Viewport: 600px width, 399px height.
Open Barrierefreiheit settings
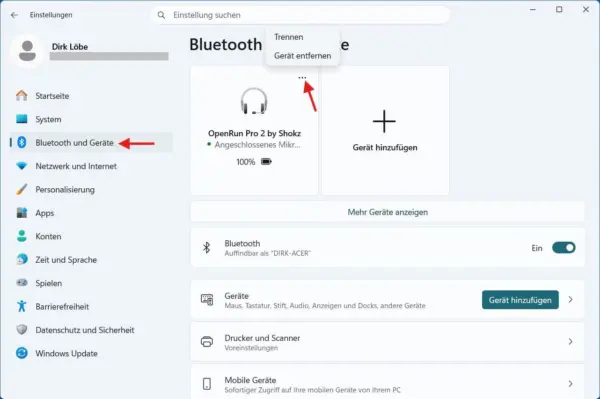(x=62, y=307)
